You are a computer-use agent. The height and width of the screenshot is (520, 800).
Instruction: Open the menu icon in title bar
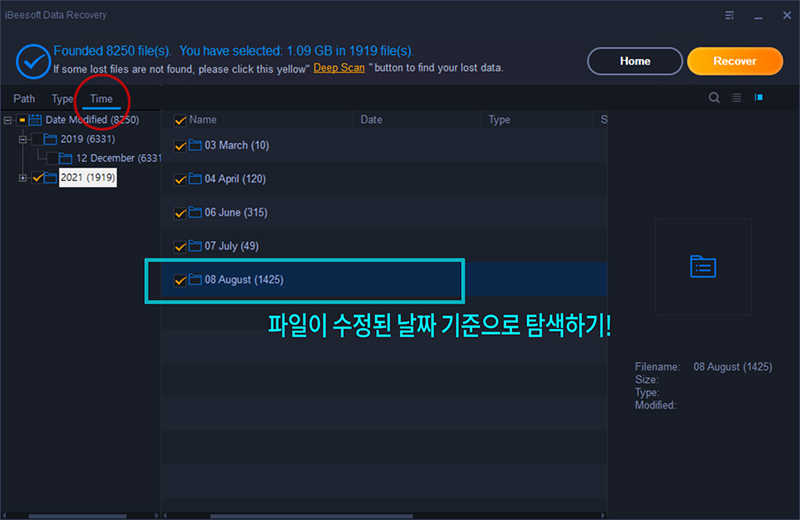[730, 15]
